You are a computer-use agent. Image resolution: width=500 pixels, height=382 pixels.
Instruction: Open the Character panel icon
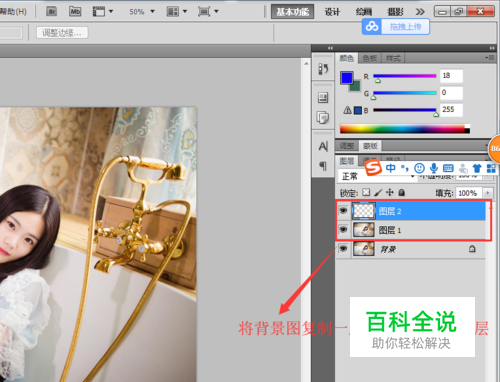(323, 146)
